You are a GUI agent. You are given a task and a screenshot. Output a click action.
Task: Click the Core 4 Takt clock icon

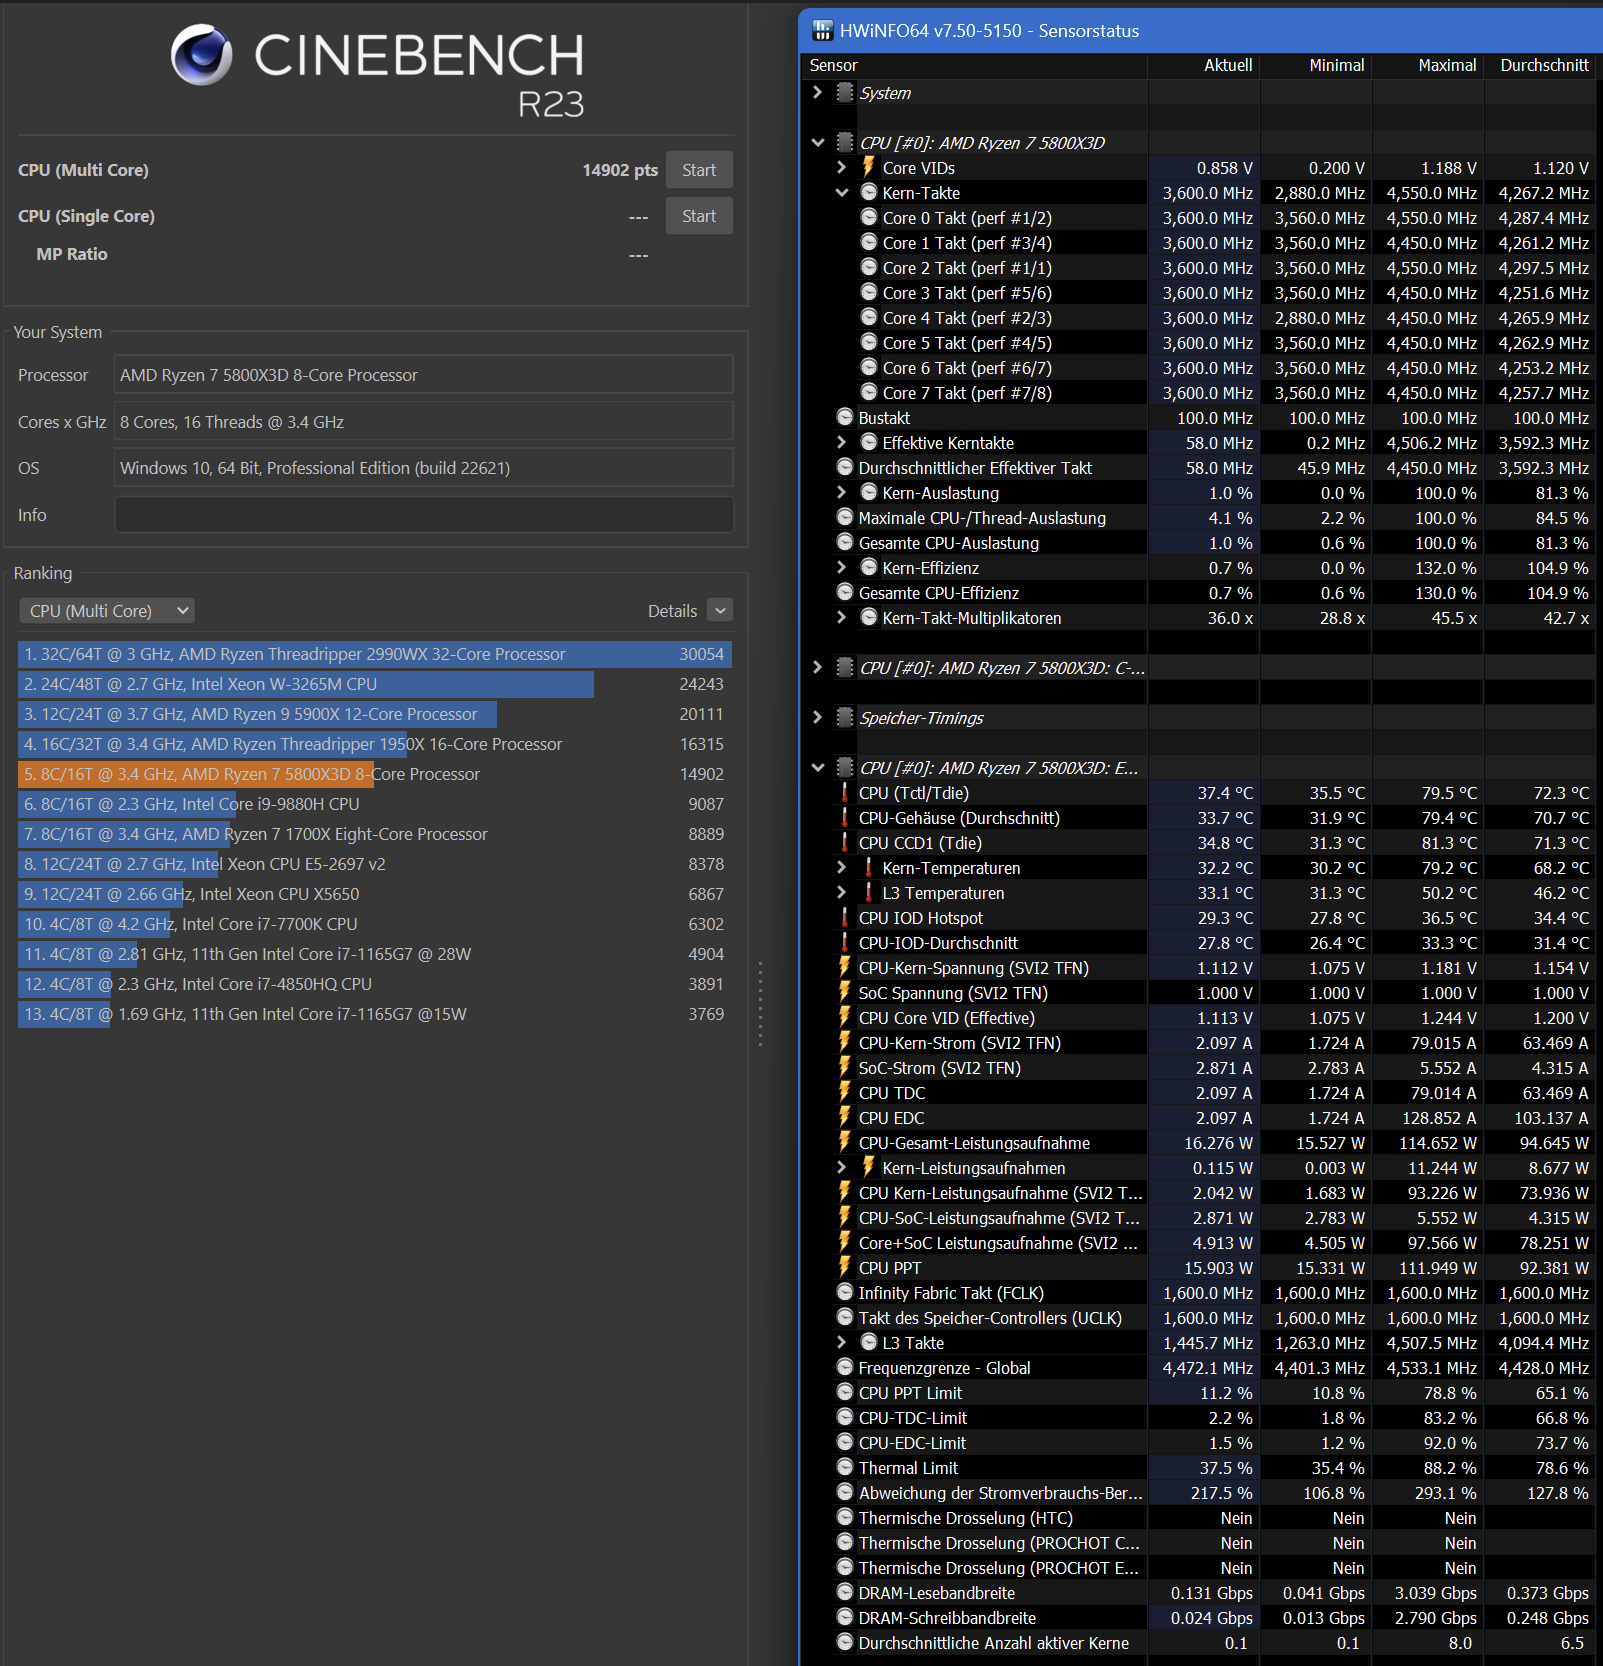(x=869, y=317)
